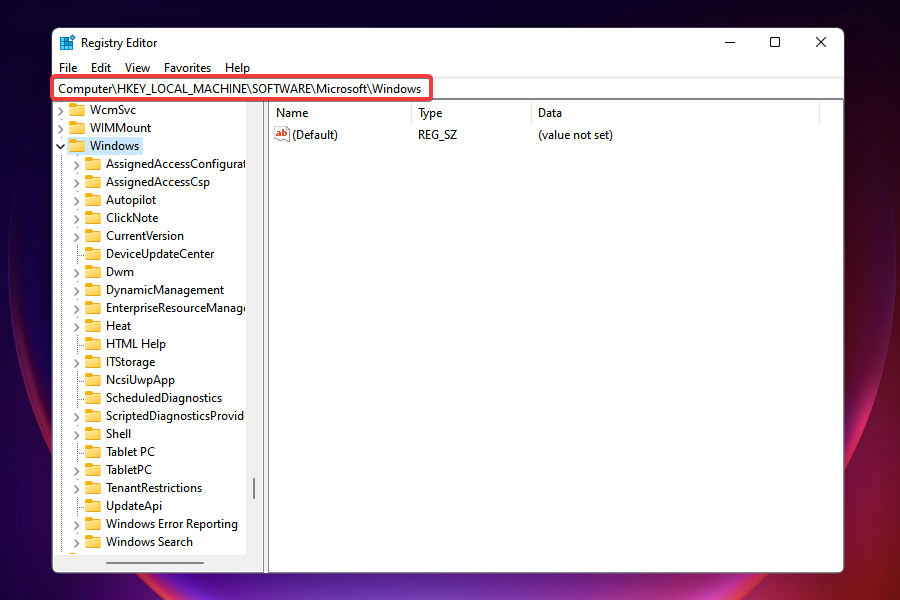Expand the ITStorage key

[x=76, y=362]
